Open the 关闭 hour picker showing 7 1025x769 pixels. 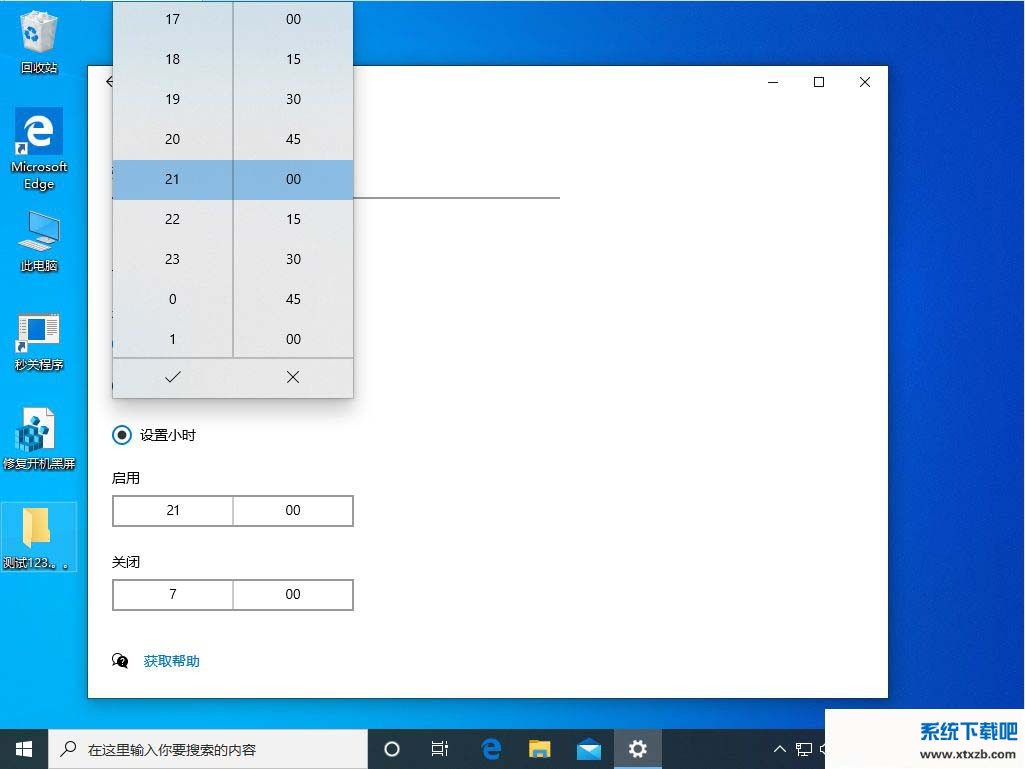click(x=173, y=594)
